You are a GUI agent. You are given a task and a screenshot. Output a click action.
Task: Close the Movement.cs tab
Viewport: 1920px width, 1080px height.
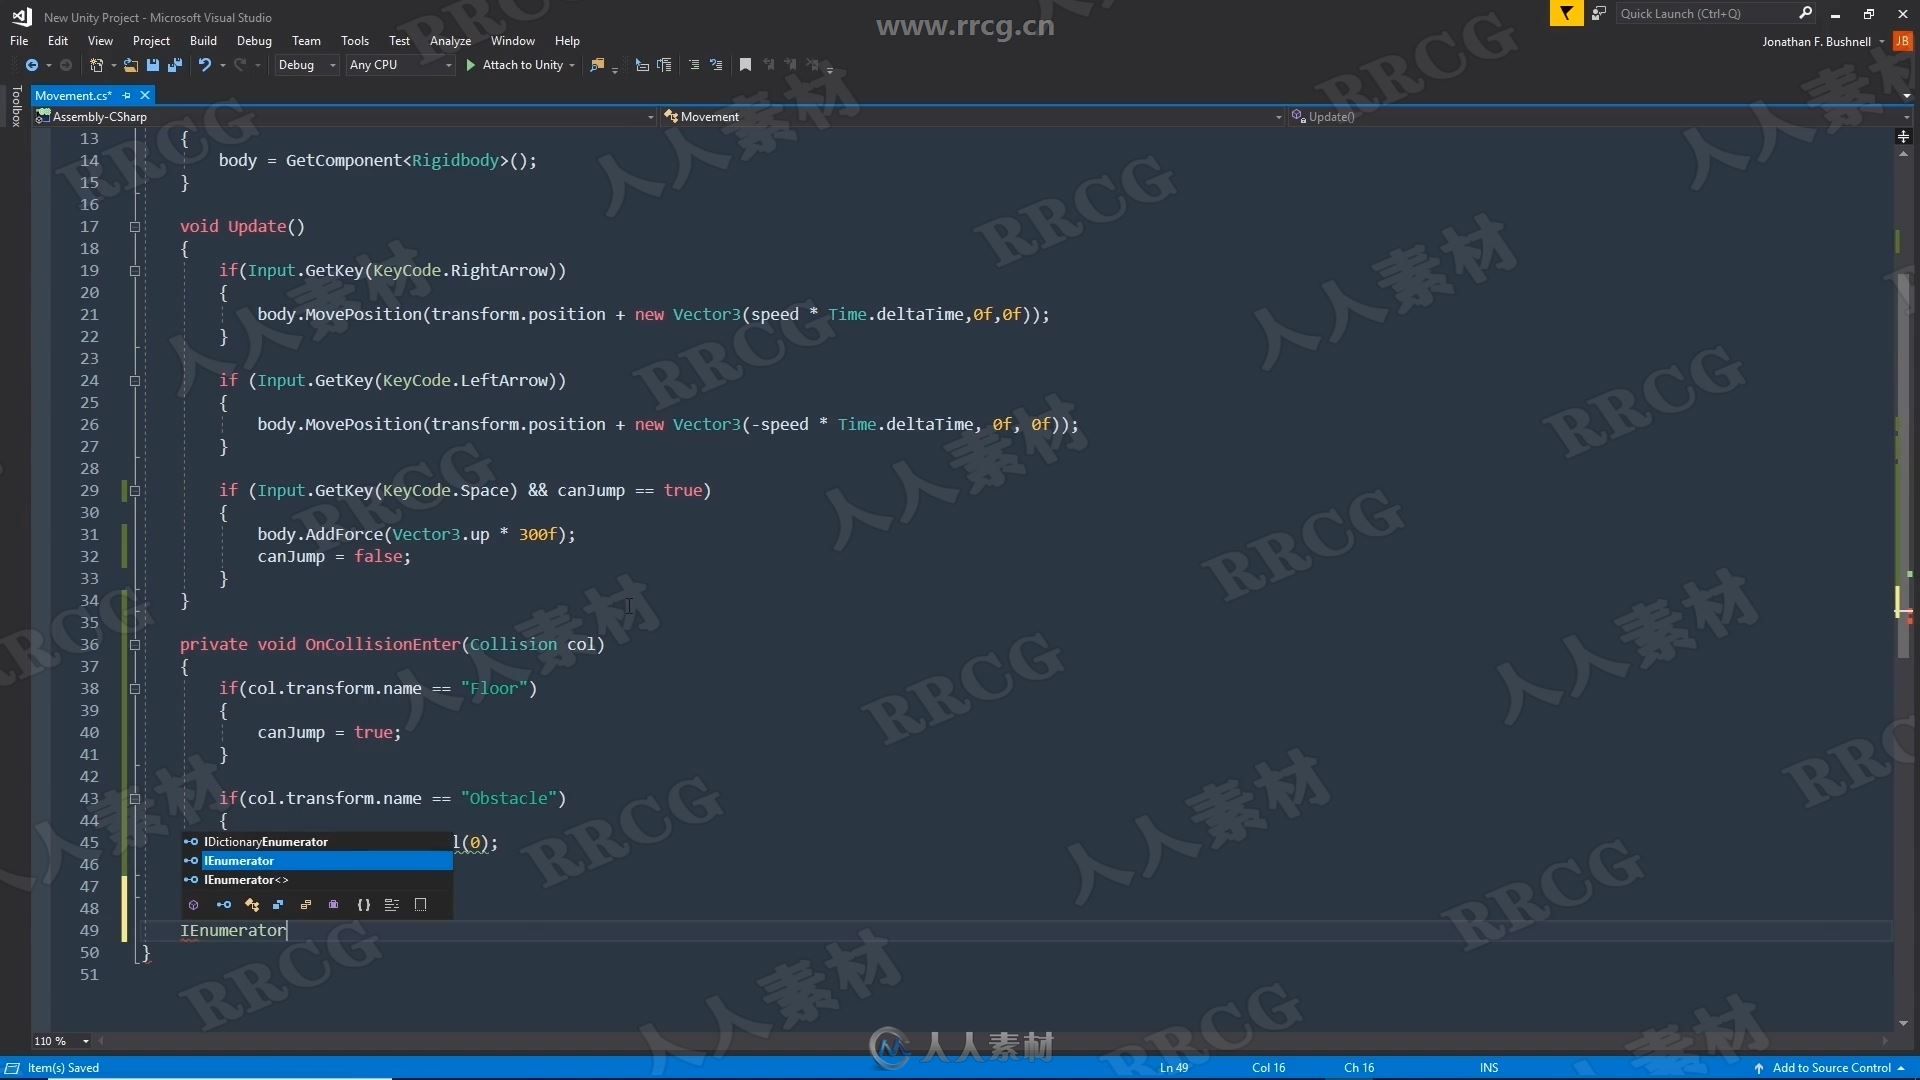coord(145,95)
